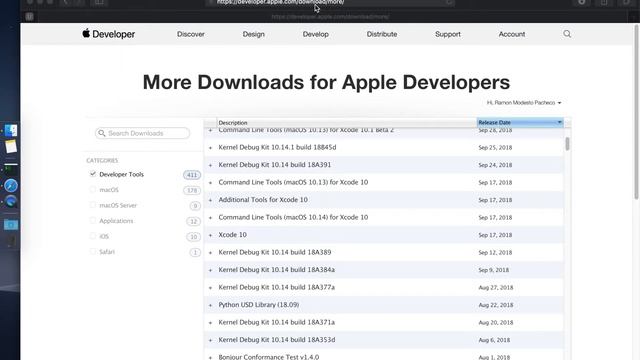
Task: Click the Sep 25, 2018 release date
Action: point(495,147)
